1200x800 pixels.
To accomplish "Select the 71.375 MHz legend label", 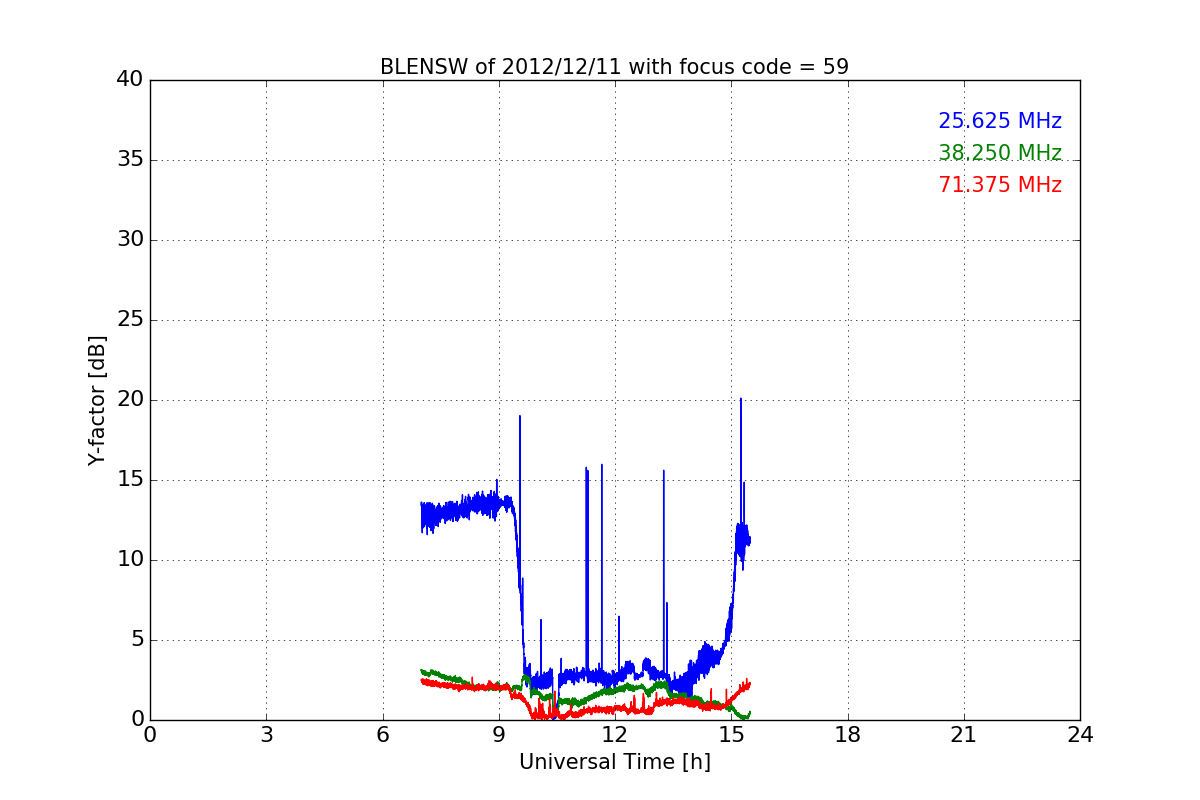I will coord(1000,185).
